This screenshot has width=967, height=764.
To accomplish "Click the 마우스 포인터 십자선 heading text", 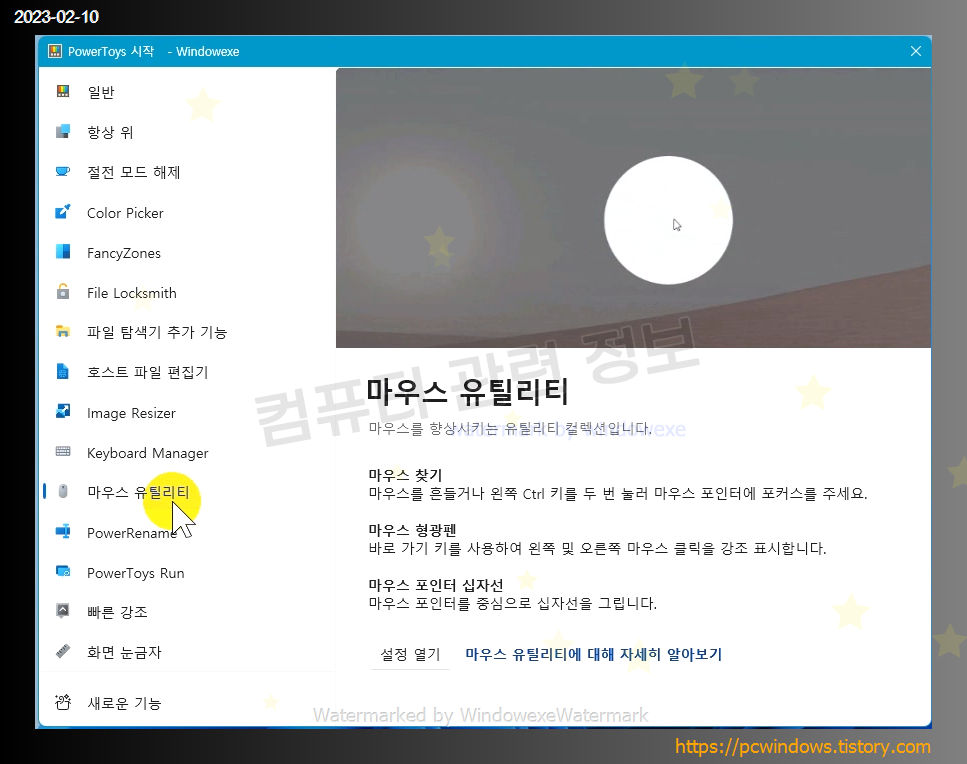I will [436, 585].
